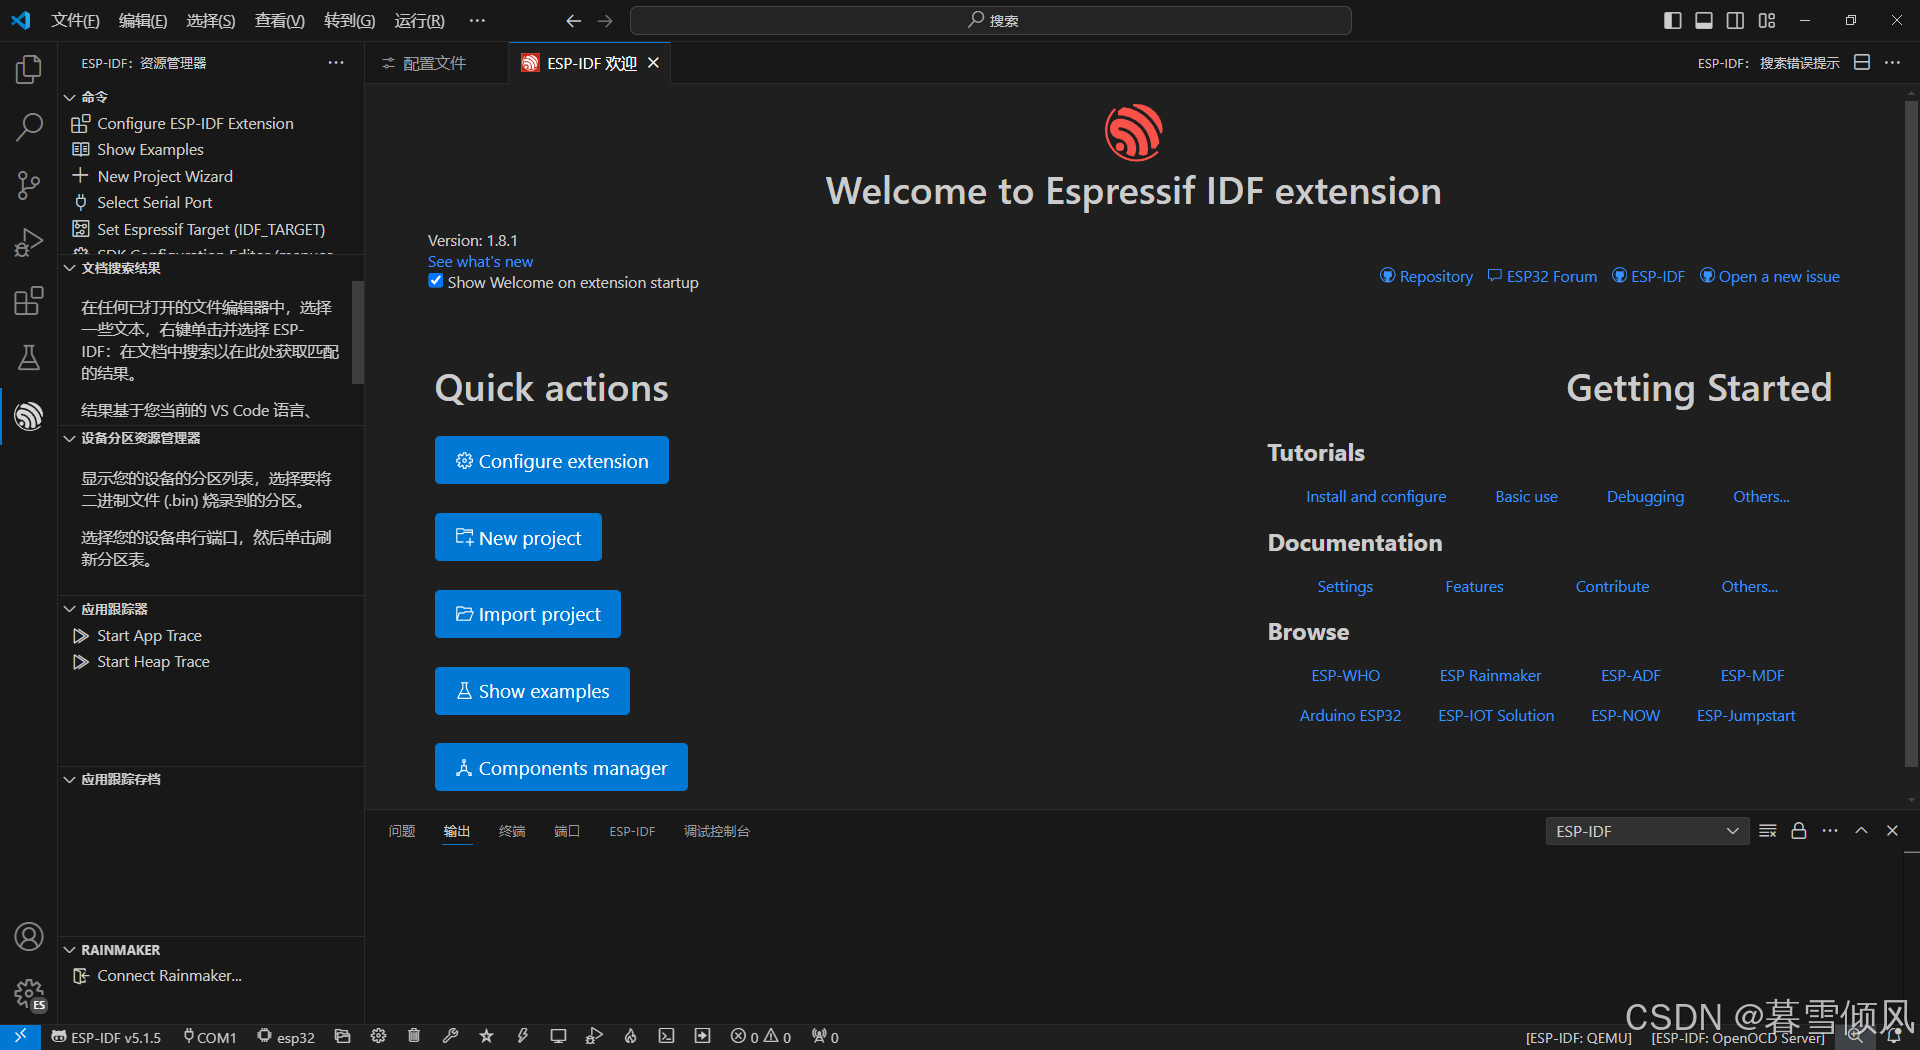
Task: Click the New project button
Action: pos(518,537)
